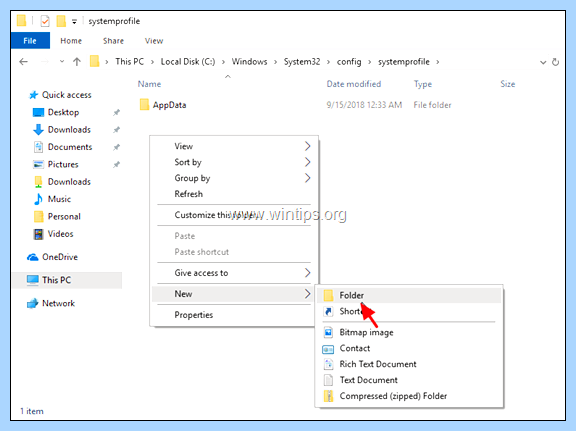576x431 pixels.
Task: Click the Pictures icon in sidebar
Action: (x=38, y=165)
